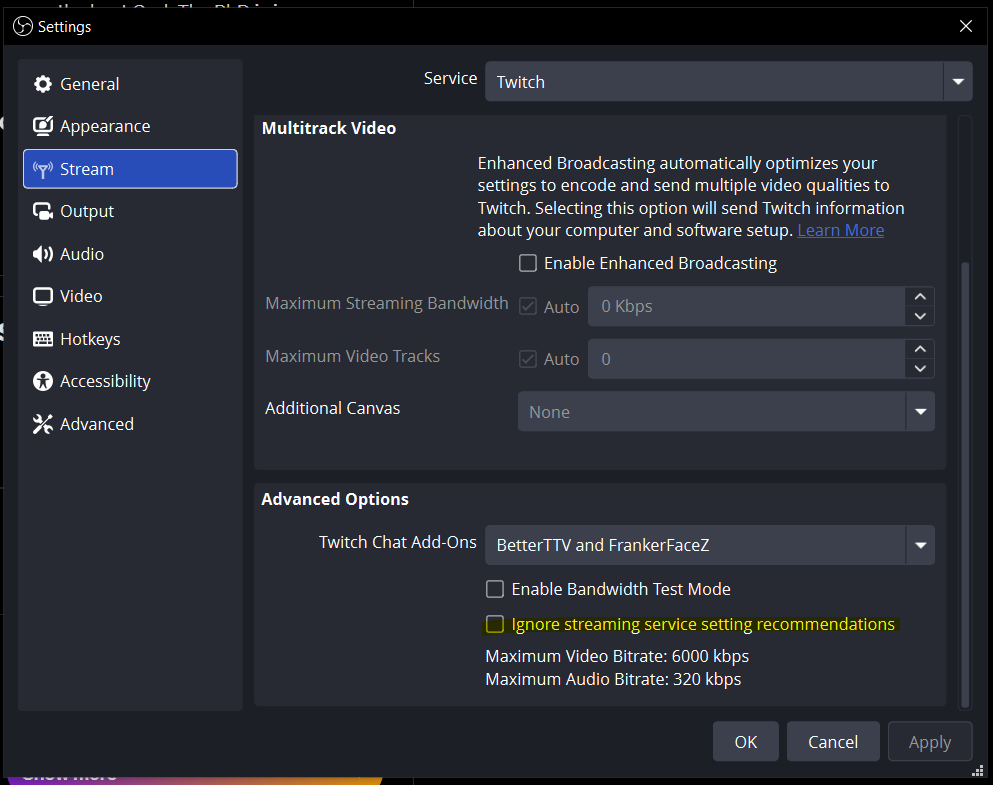Click the Twitch Chat Add-Ons arrow
The height and width of the screenshot is (785, 993).
click(921, 544)
